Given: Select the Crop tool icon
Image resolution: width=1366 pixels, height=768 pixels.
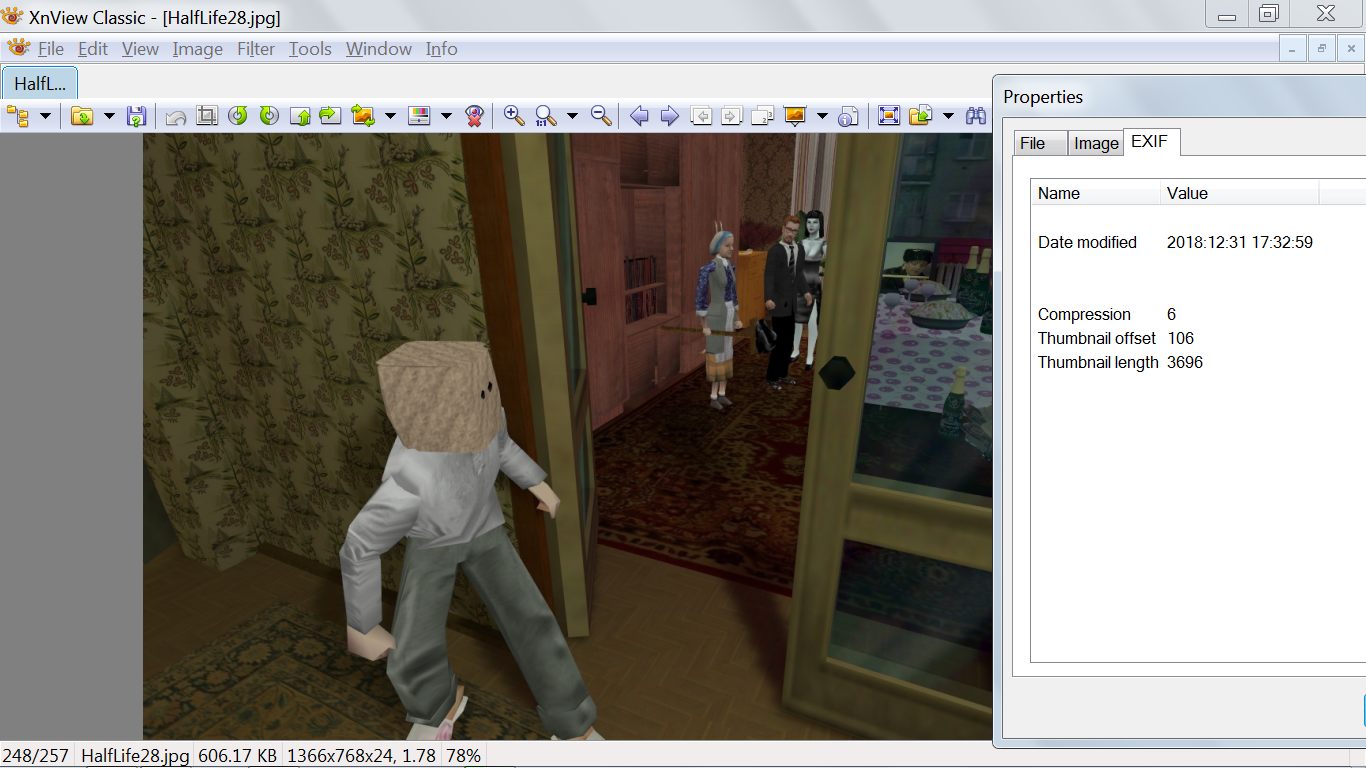Looking at the screenshot, I should [207, 116].
